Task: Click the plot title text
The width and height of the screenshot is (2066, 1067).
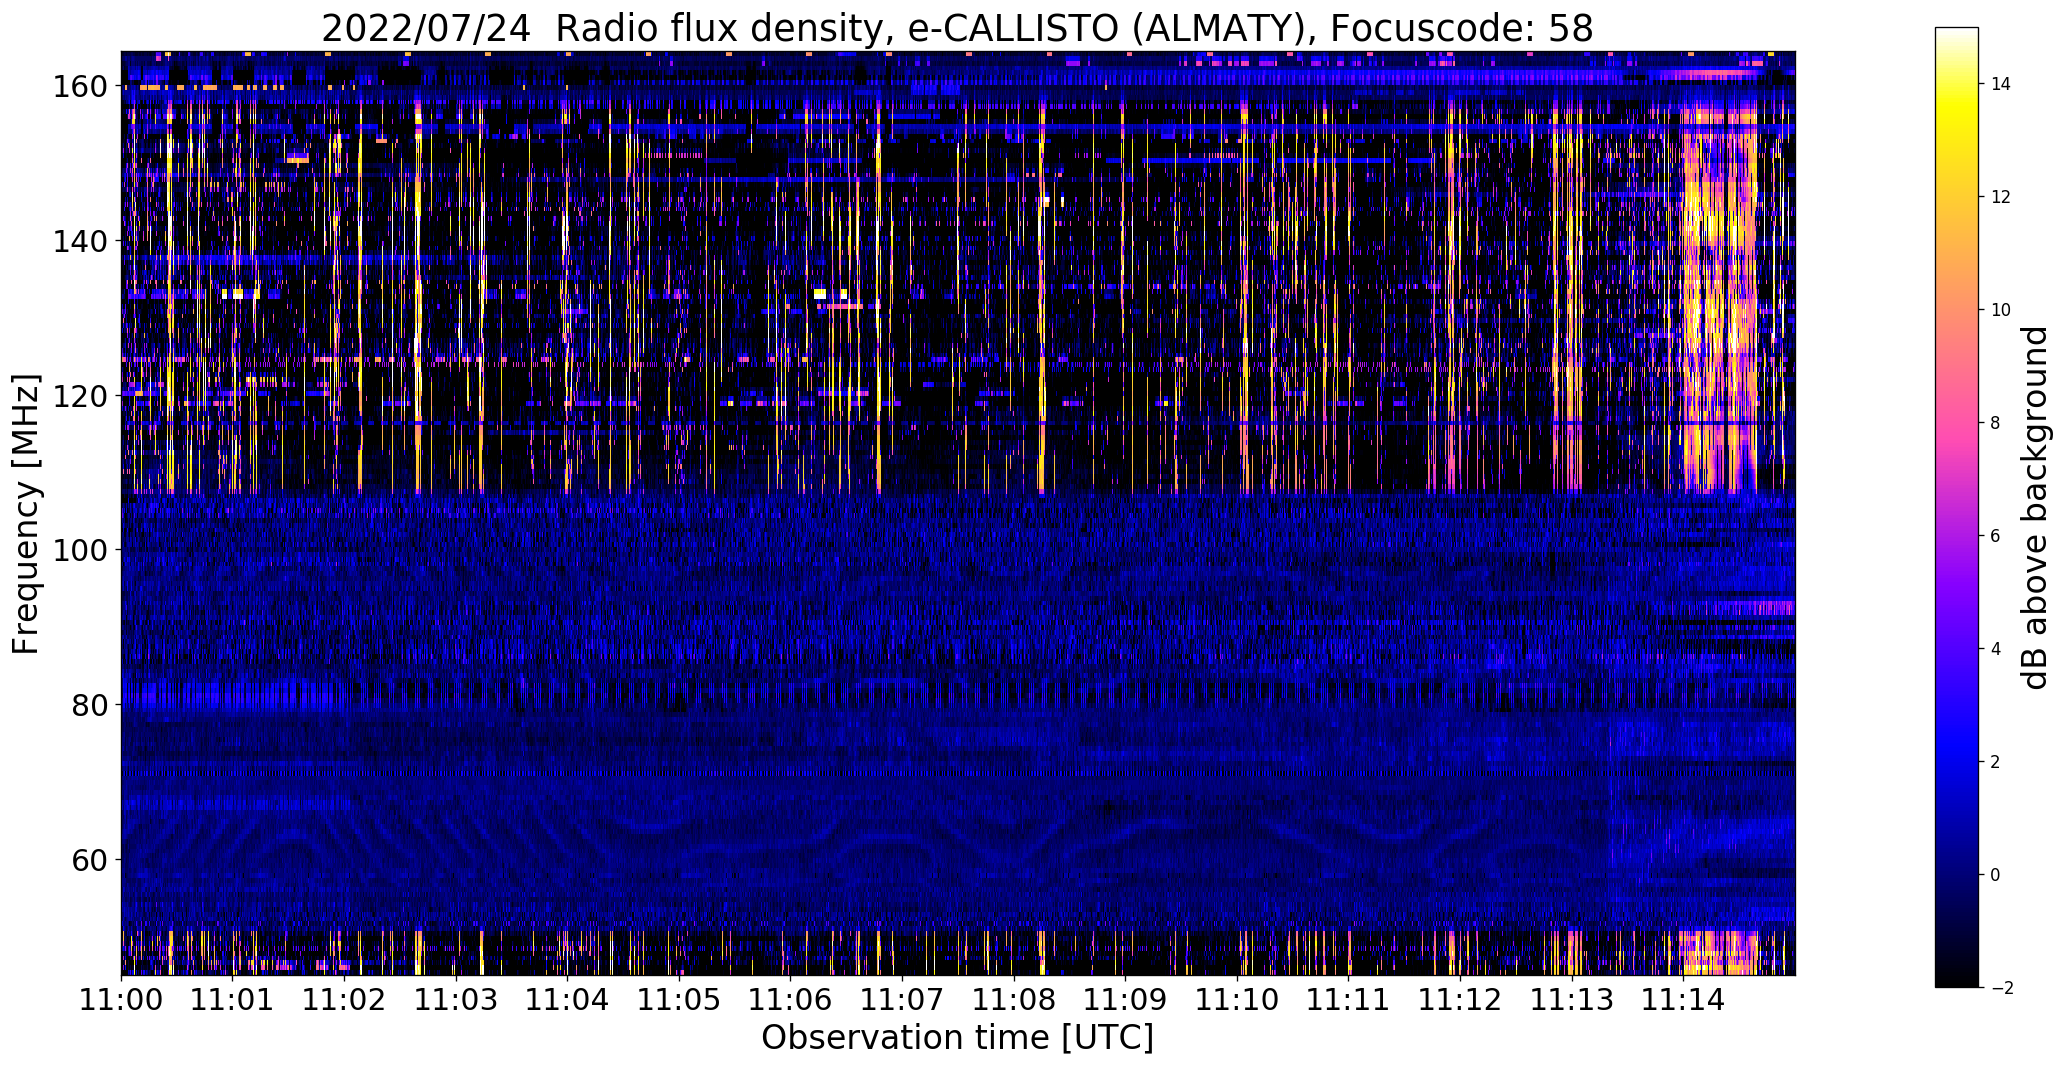Action: point(957,29)
